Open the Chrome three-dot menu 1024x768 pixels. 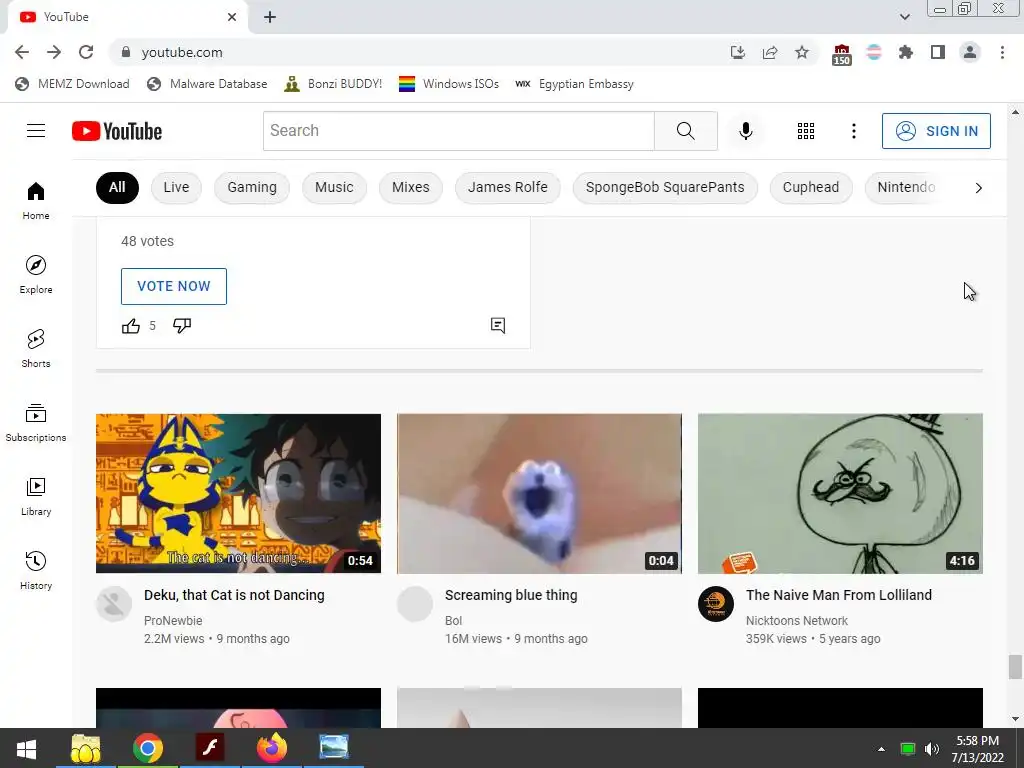[x=1002, y=52]
